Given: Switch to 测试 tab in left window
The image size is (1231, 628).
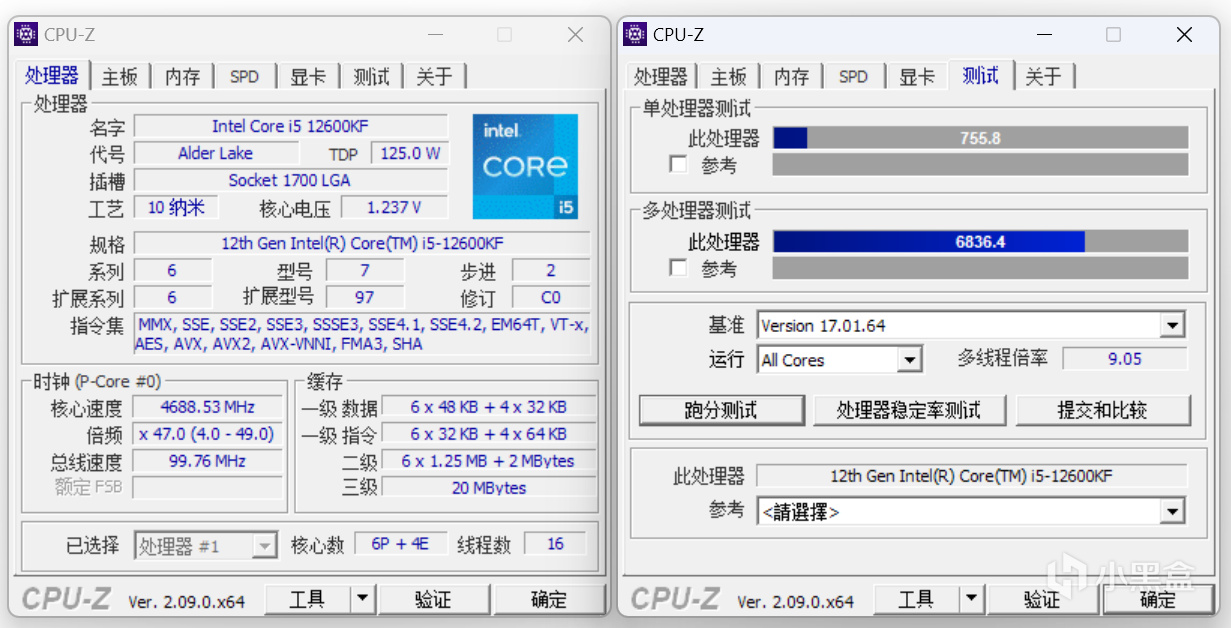Looking at the screenshot, I should pyautogui.click(x=371, y=77).
